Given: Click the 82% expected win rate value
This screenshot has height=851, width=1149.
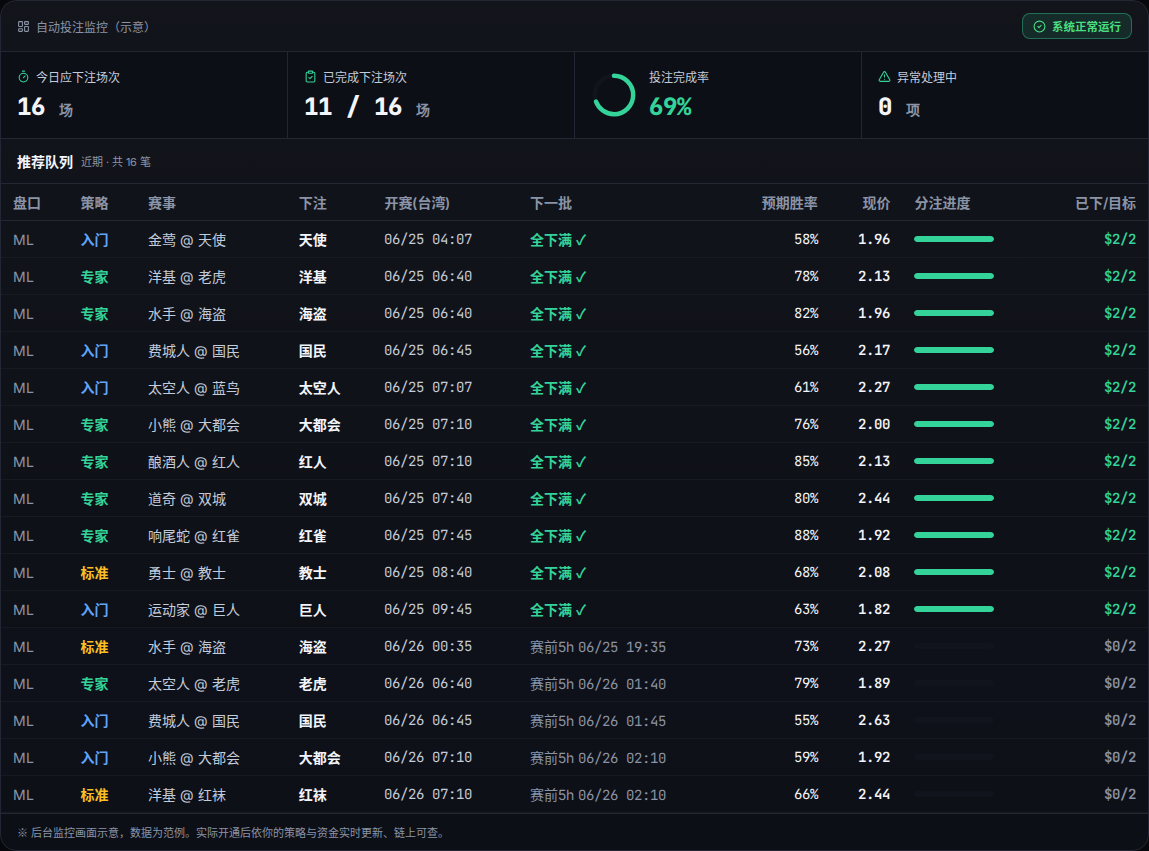Looking at the screenshot, I should [806, 313].
